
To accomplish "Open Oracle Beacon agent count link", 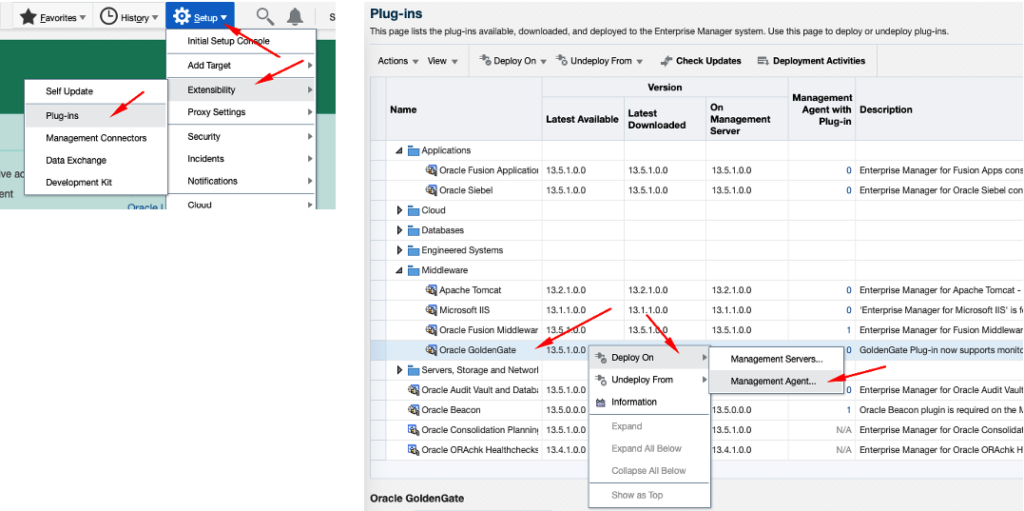I will (849, 410).
